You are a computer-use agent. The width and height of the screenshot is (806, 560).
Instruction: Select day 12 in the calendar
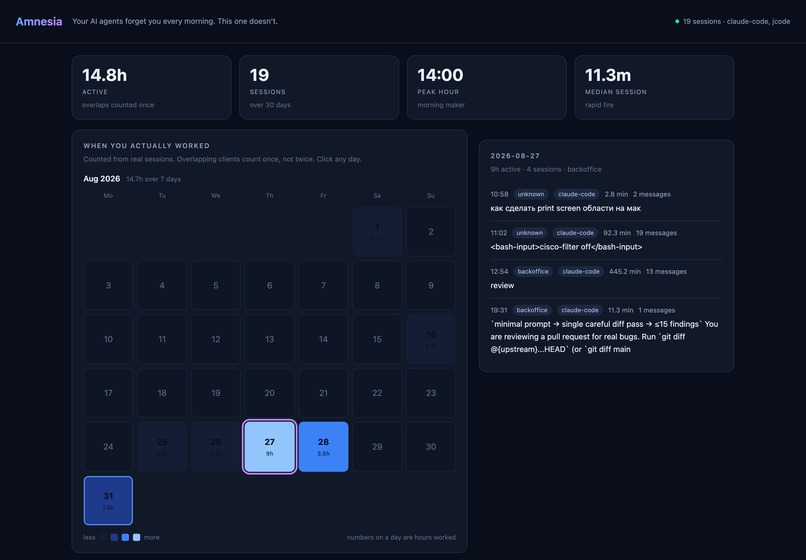(216, 339)
